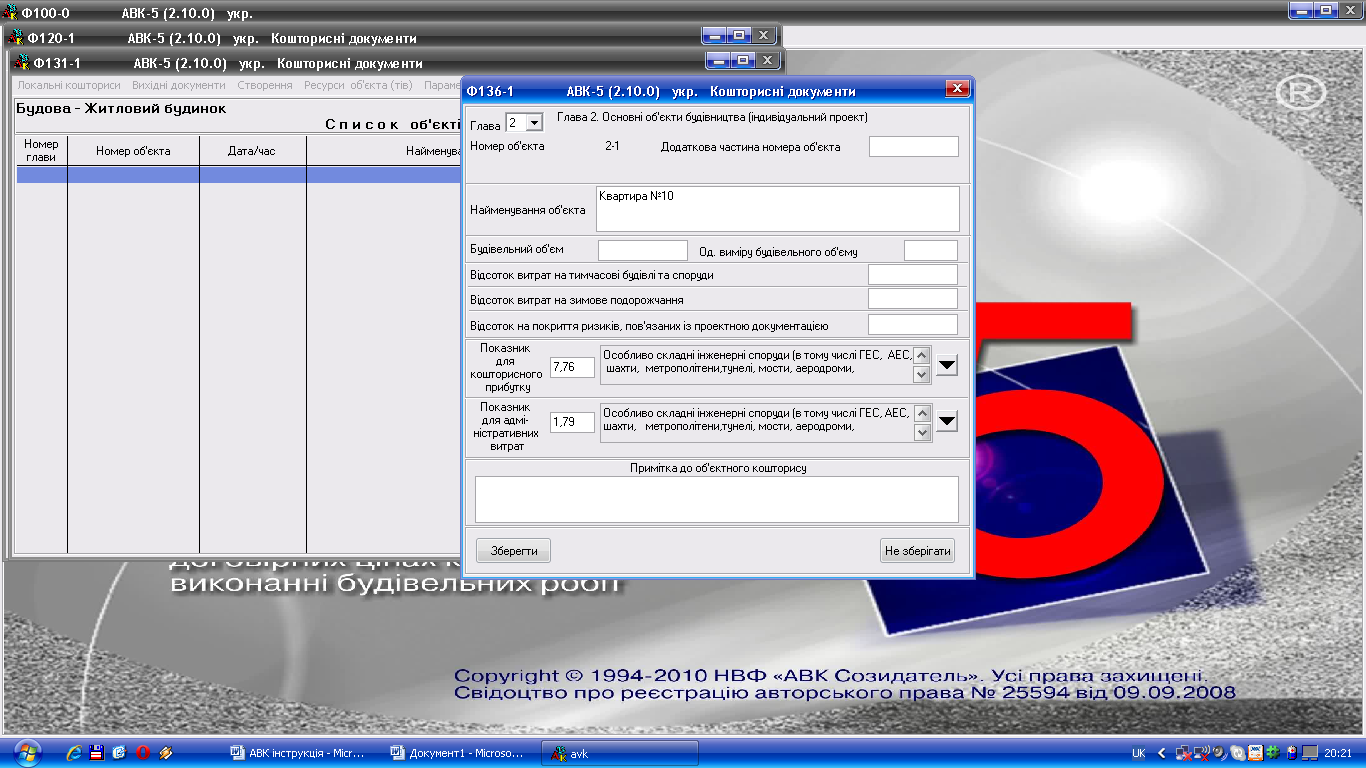Close the Ф136-1 dialog

(x=957, y=89)
